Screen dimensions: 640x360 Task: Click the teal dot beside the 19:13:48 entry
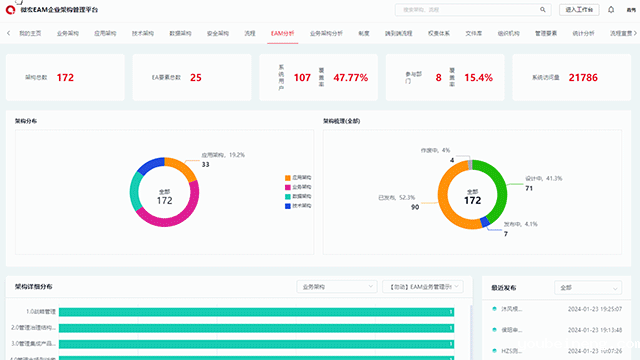pos(494,330)
